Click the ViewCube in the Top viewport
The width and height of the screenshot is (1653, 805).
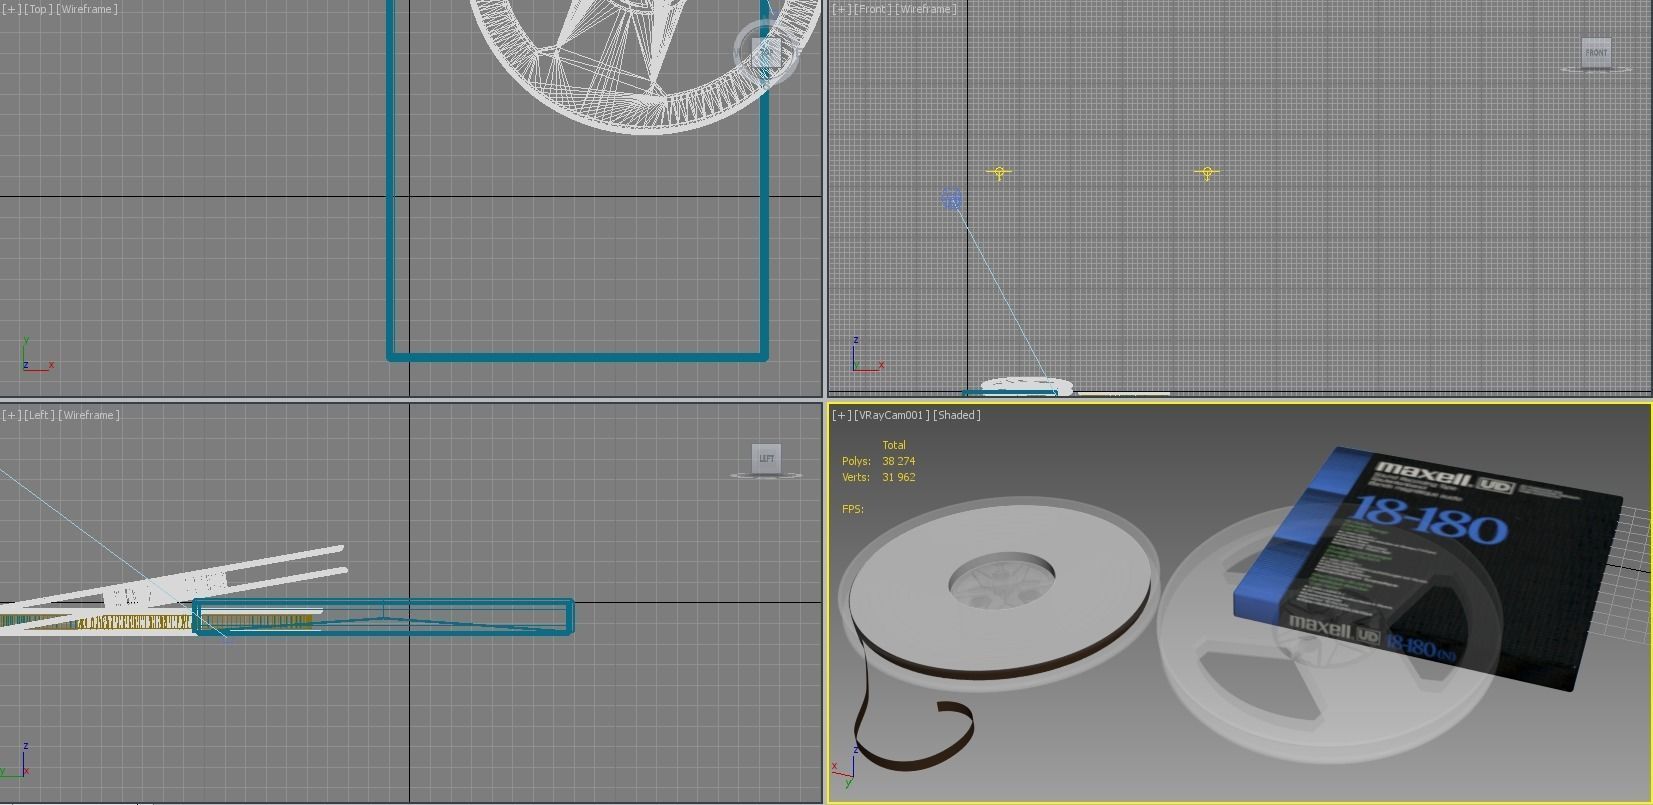766,52
